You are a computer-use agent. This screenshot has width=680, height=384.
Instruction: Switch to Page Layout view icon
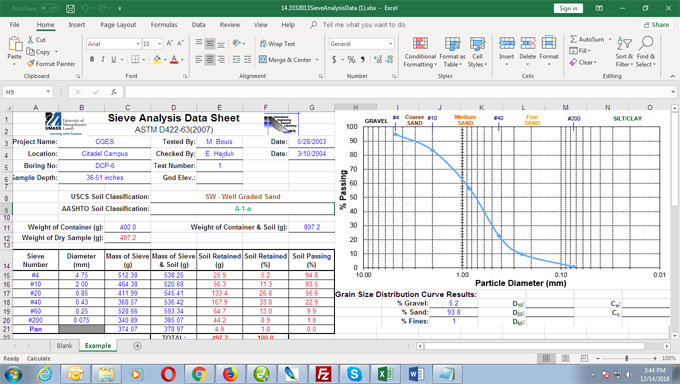(x=566, y=358)
